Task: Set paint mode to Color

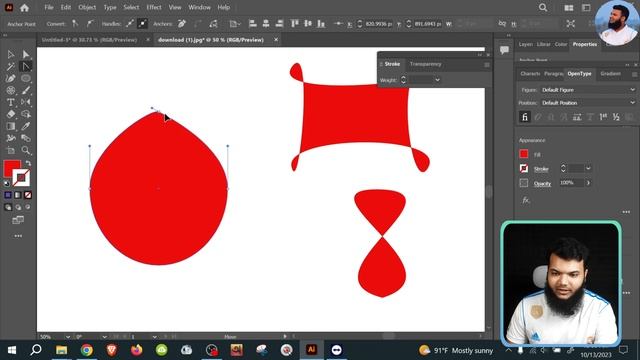Action: [x=8, y=195]
